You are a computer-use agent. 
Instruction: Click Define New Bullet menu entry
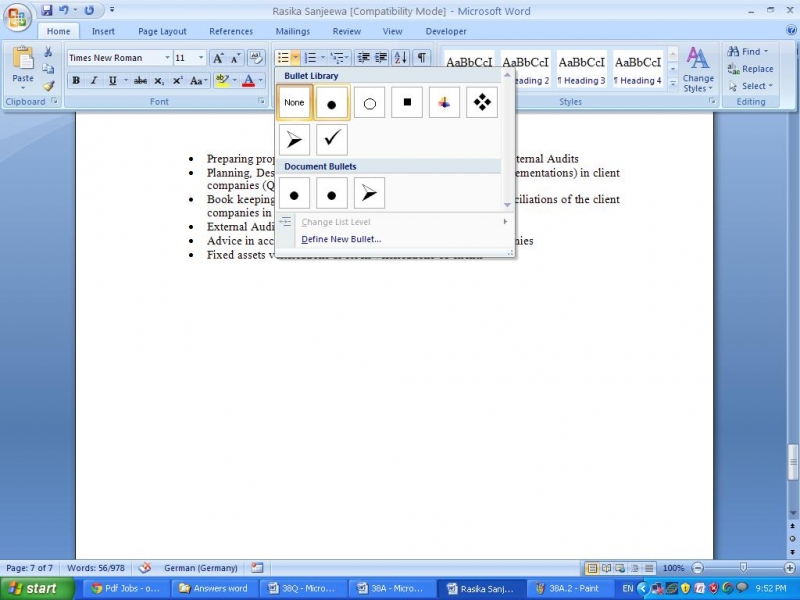pos(341,239)
